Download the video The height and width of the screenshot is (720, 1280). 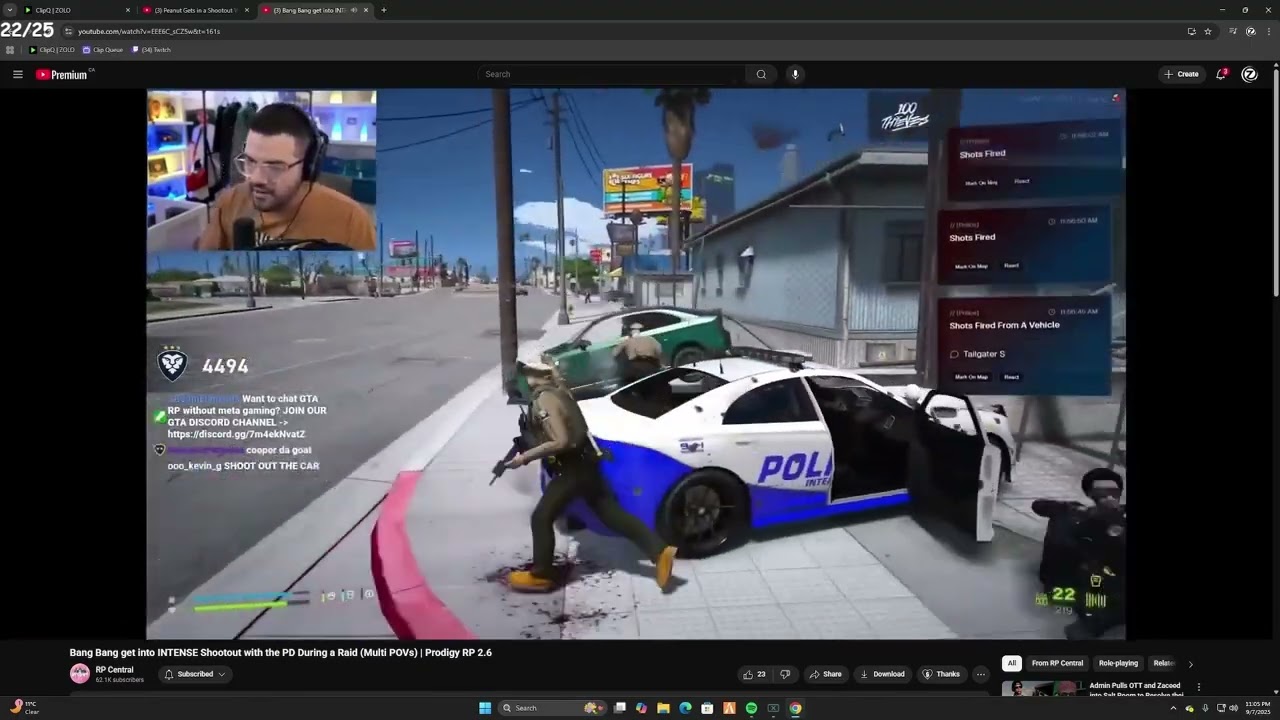tap(882, 674)
